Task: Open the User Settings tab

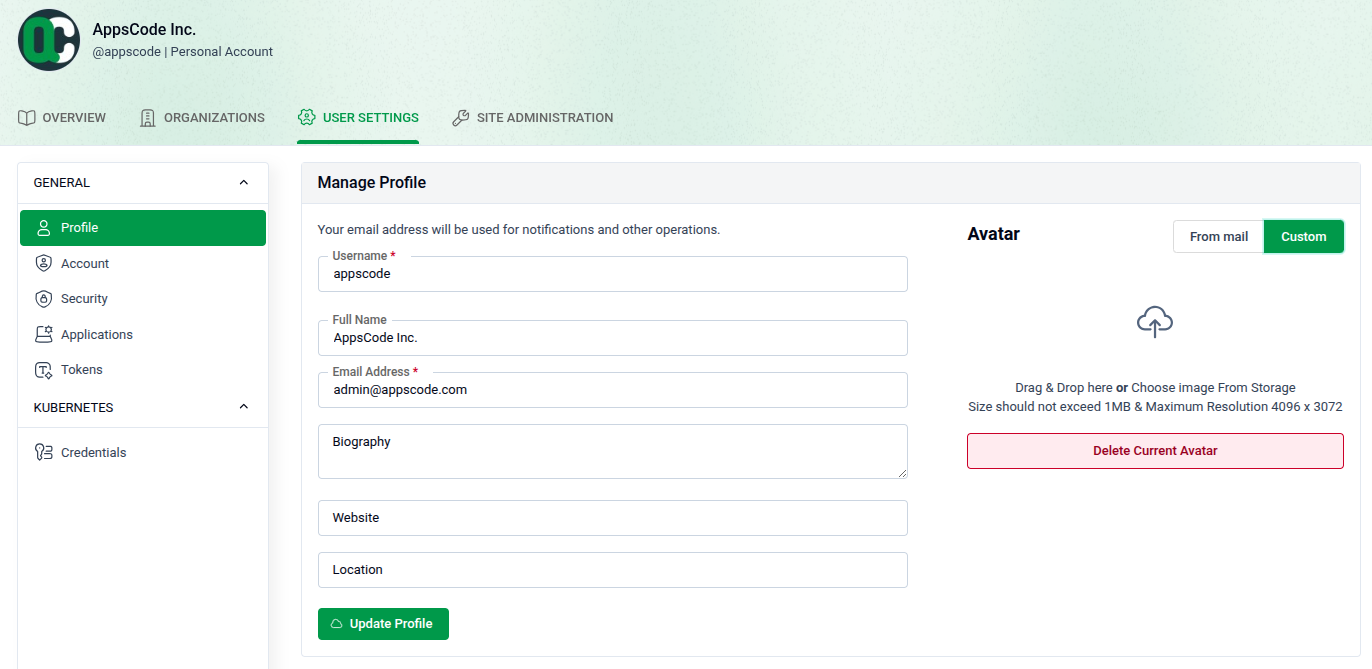Action: coord(358,118)
